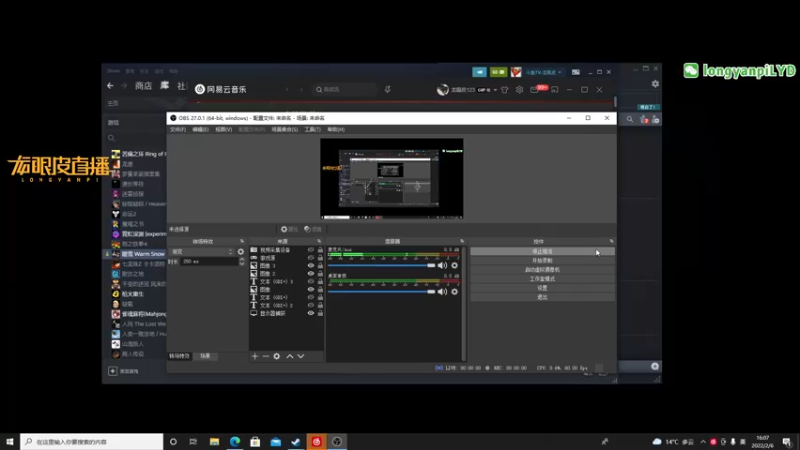This screenshot has width=800, height=450.
Task: Toggle visibility of 图像 3 source
Action: (311, 266)
